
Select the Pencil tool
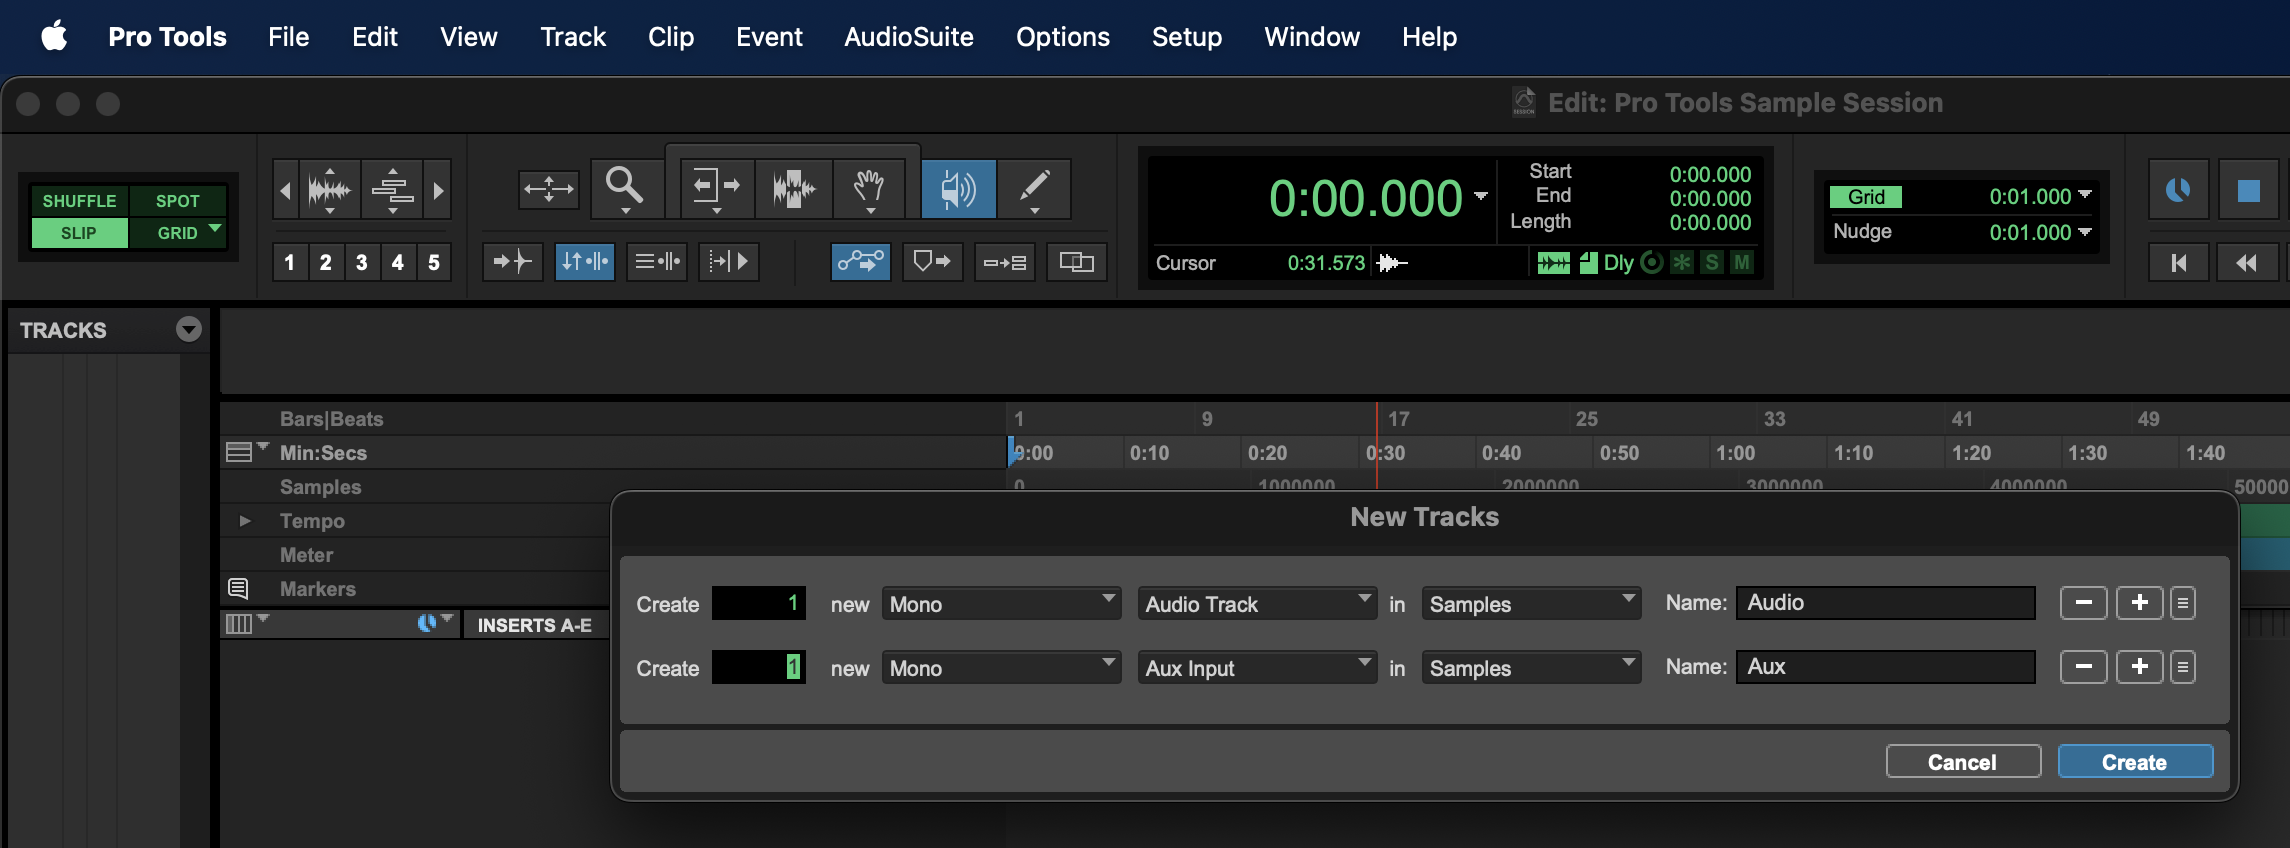coord(1034,187)
